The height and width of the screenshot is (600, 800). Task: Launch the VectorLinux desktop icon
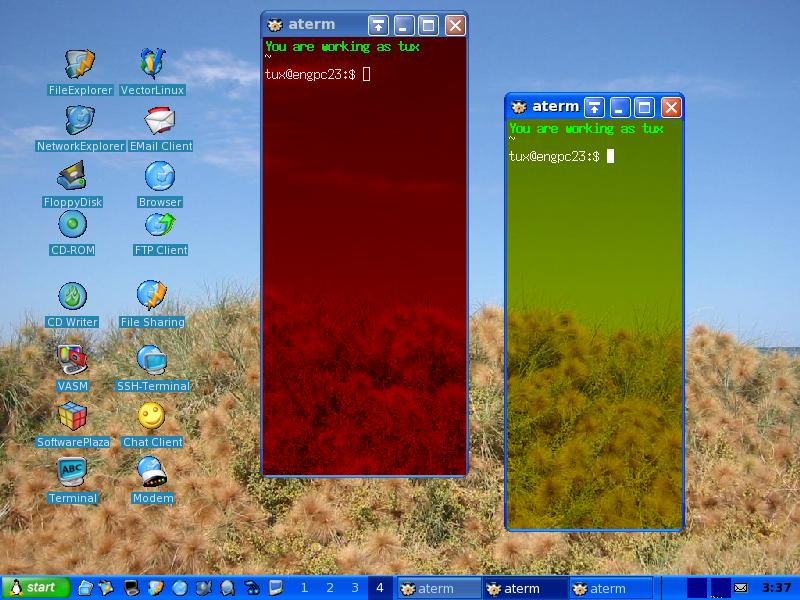click(152, 65)
